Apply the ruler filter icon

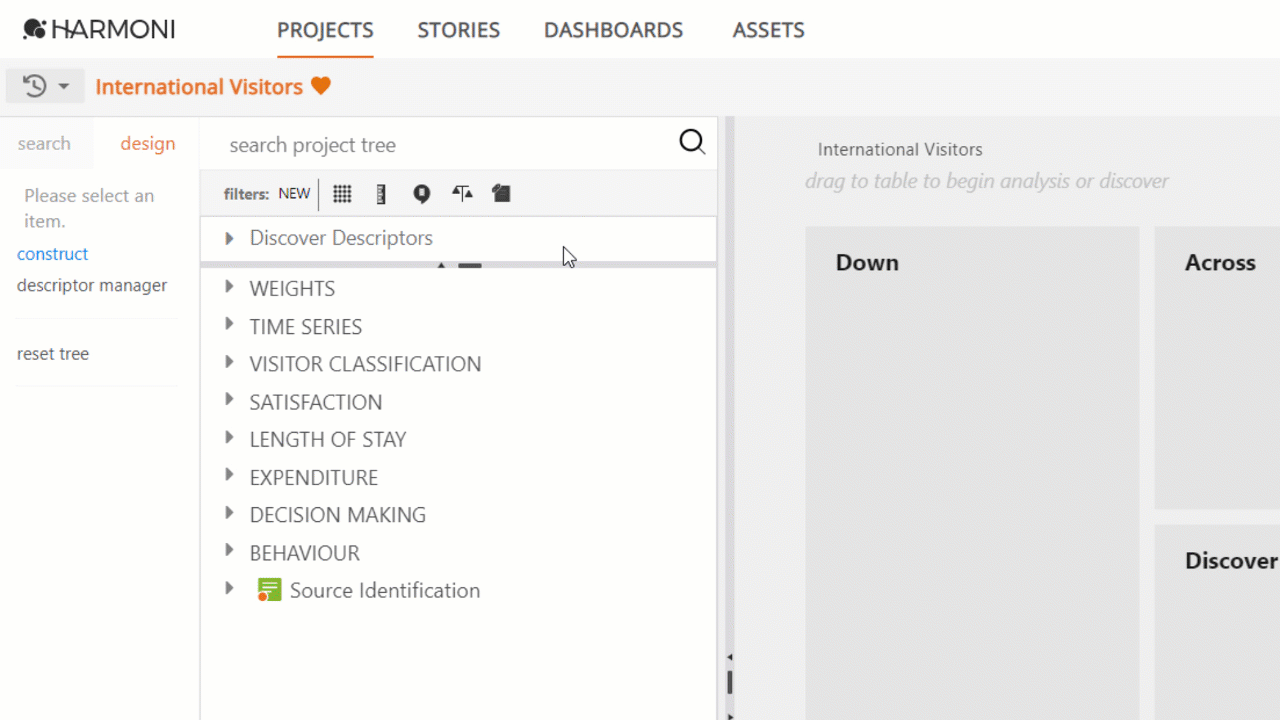381,194
